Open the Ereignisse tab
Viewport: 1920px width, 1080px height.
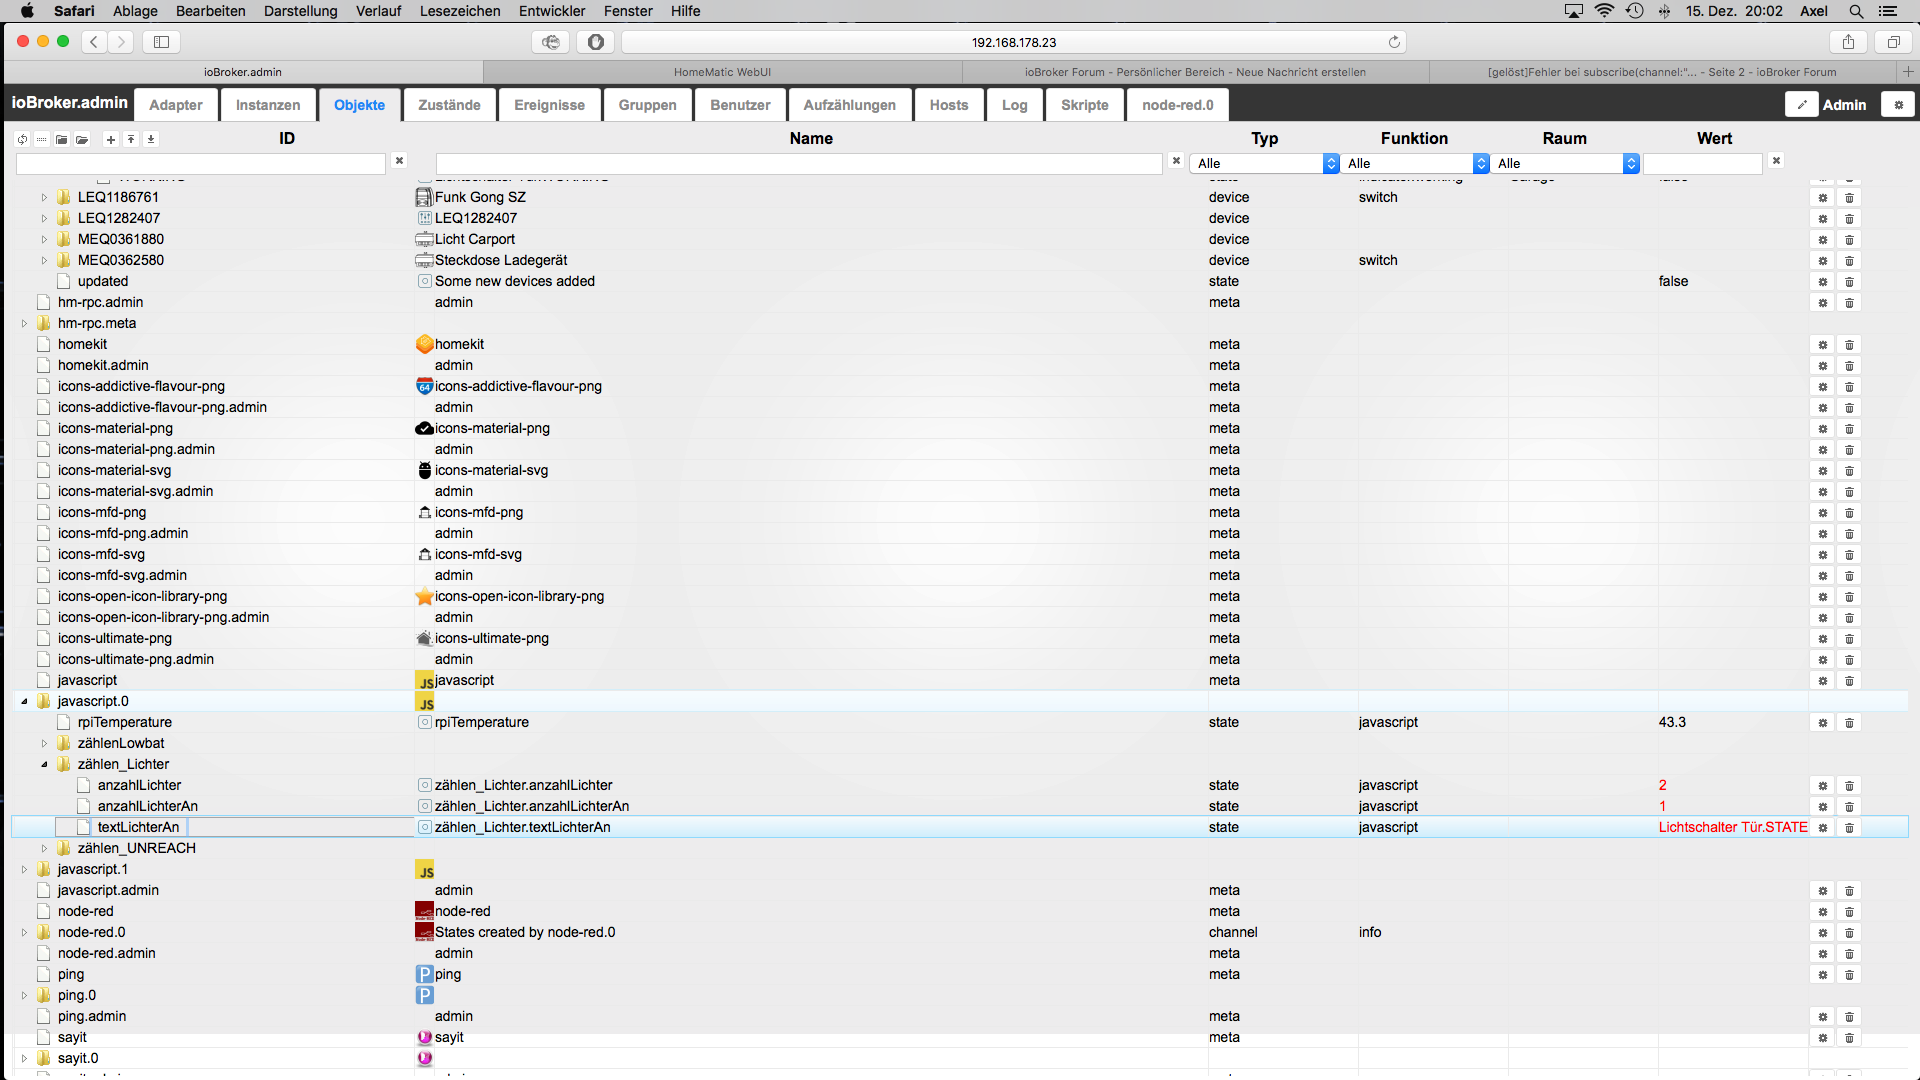(x=549, y=105)
